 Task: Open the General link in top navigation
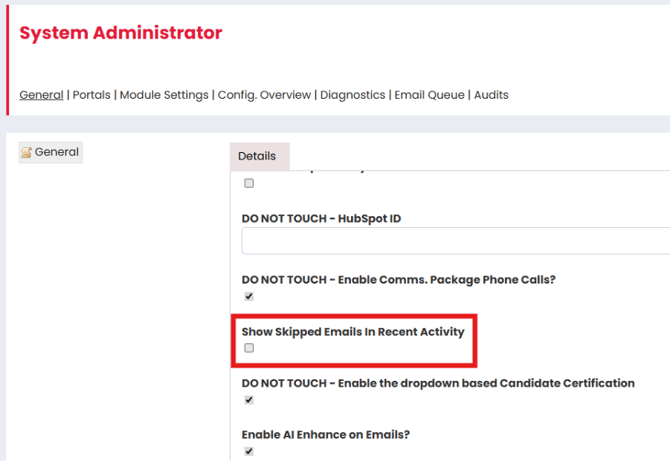(41, 95)
